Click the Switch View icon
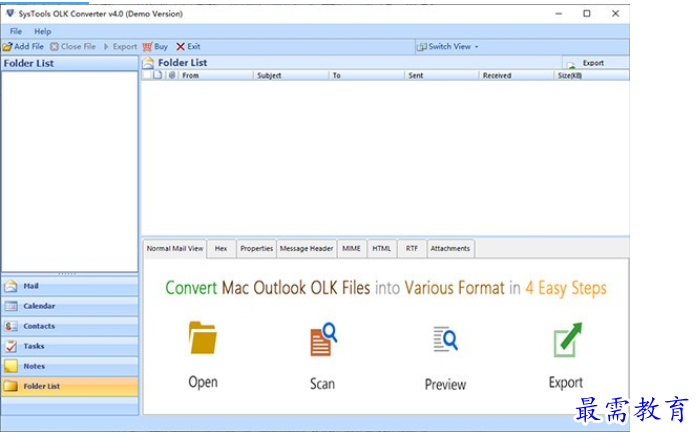The width and height of the screenshot is (697, 441). point(422,47)
